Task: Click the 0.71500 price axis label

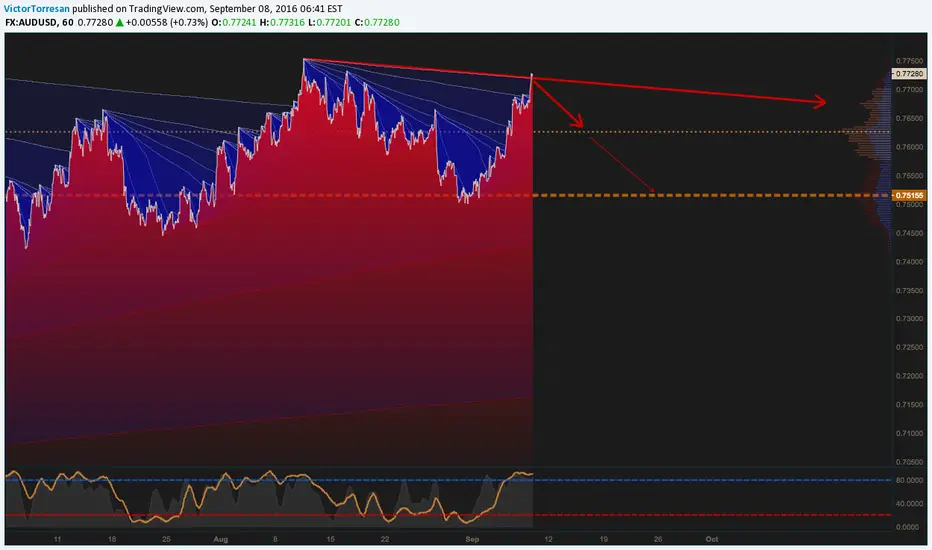Action: pos(909,404)
